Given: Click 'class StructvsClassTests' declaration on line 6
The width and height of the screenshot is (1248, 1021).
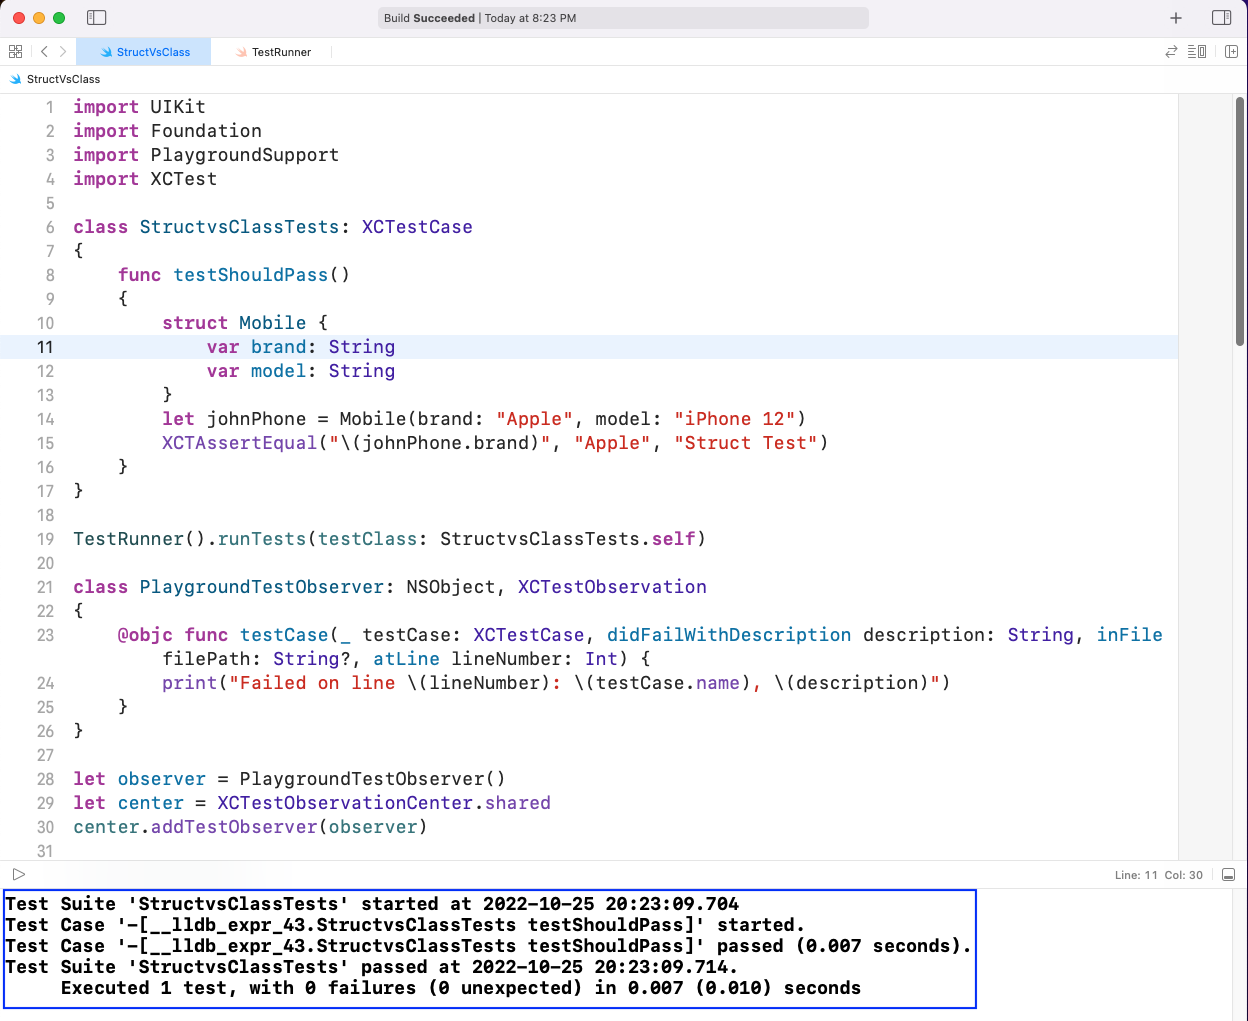Looking at the screenshot, I should (x=206, y=227).
